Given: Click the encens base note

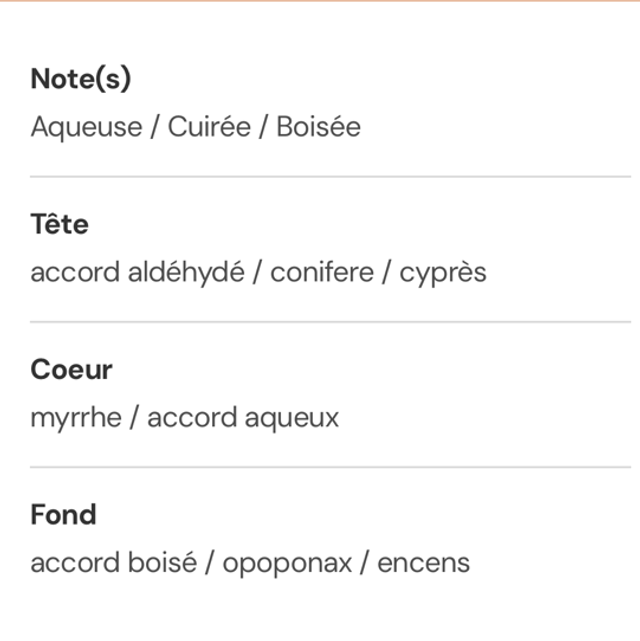Looking at the screenshot, I should click(x=423, y=563).
